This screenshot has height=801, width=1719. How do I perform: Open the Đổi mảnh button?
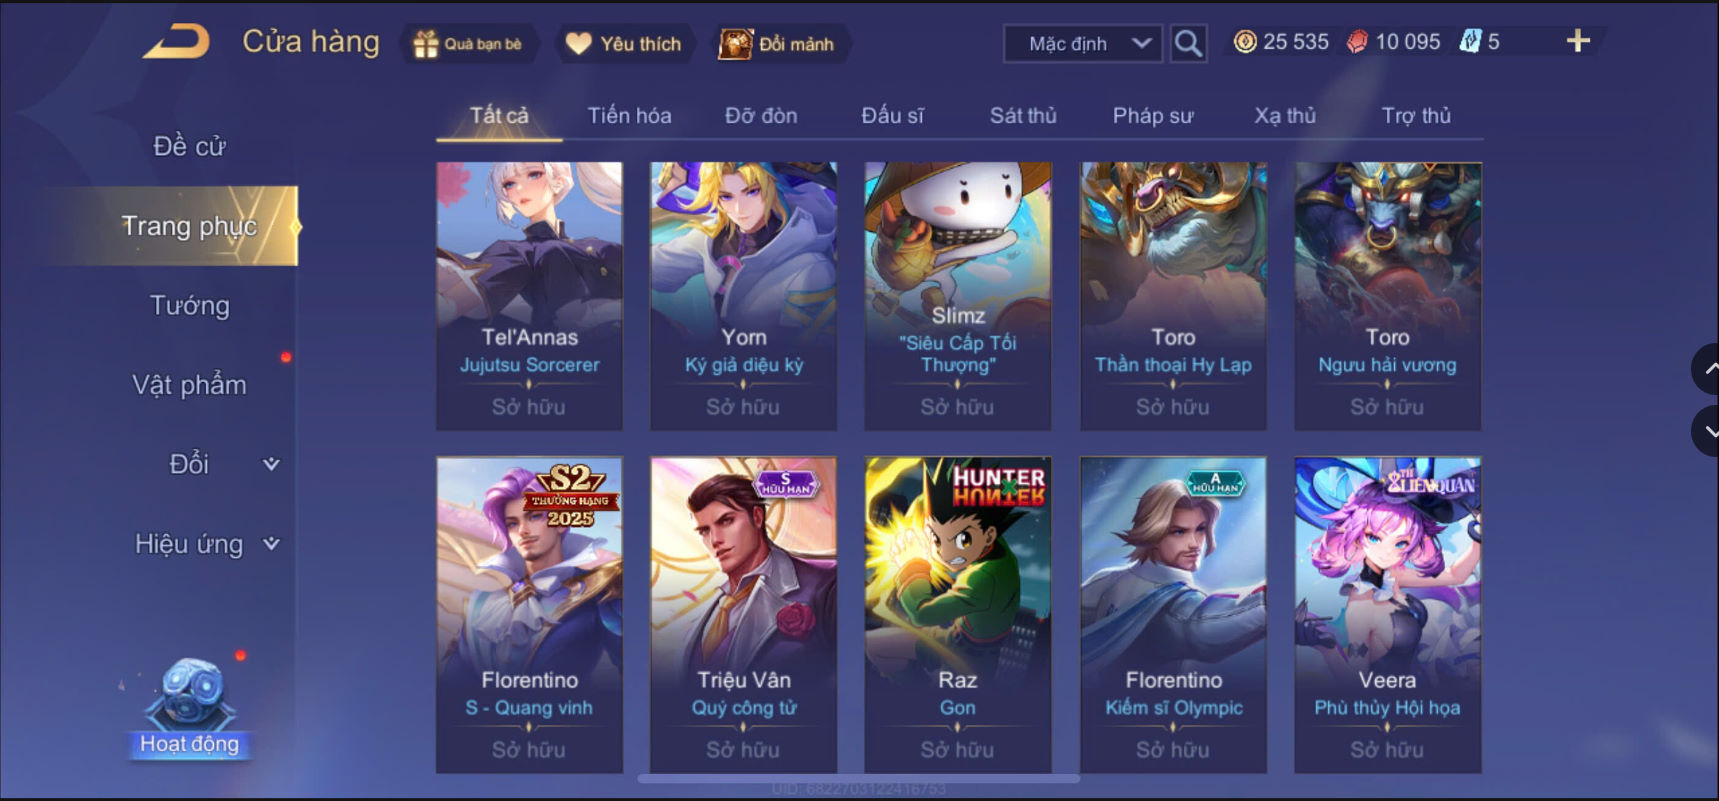[777, 44]
